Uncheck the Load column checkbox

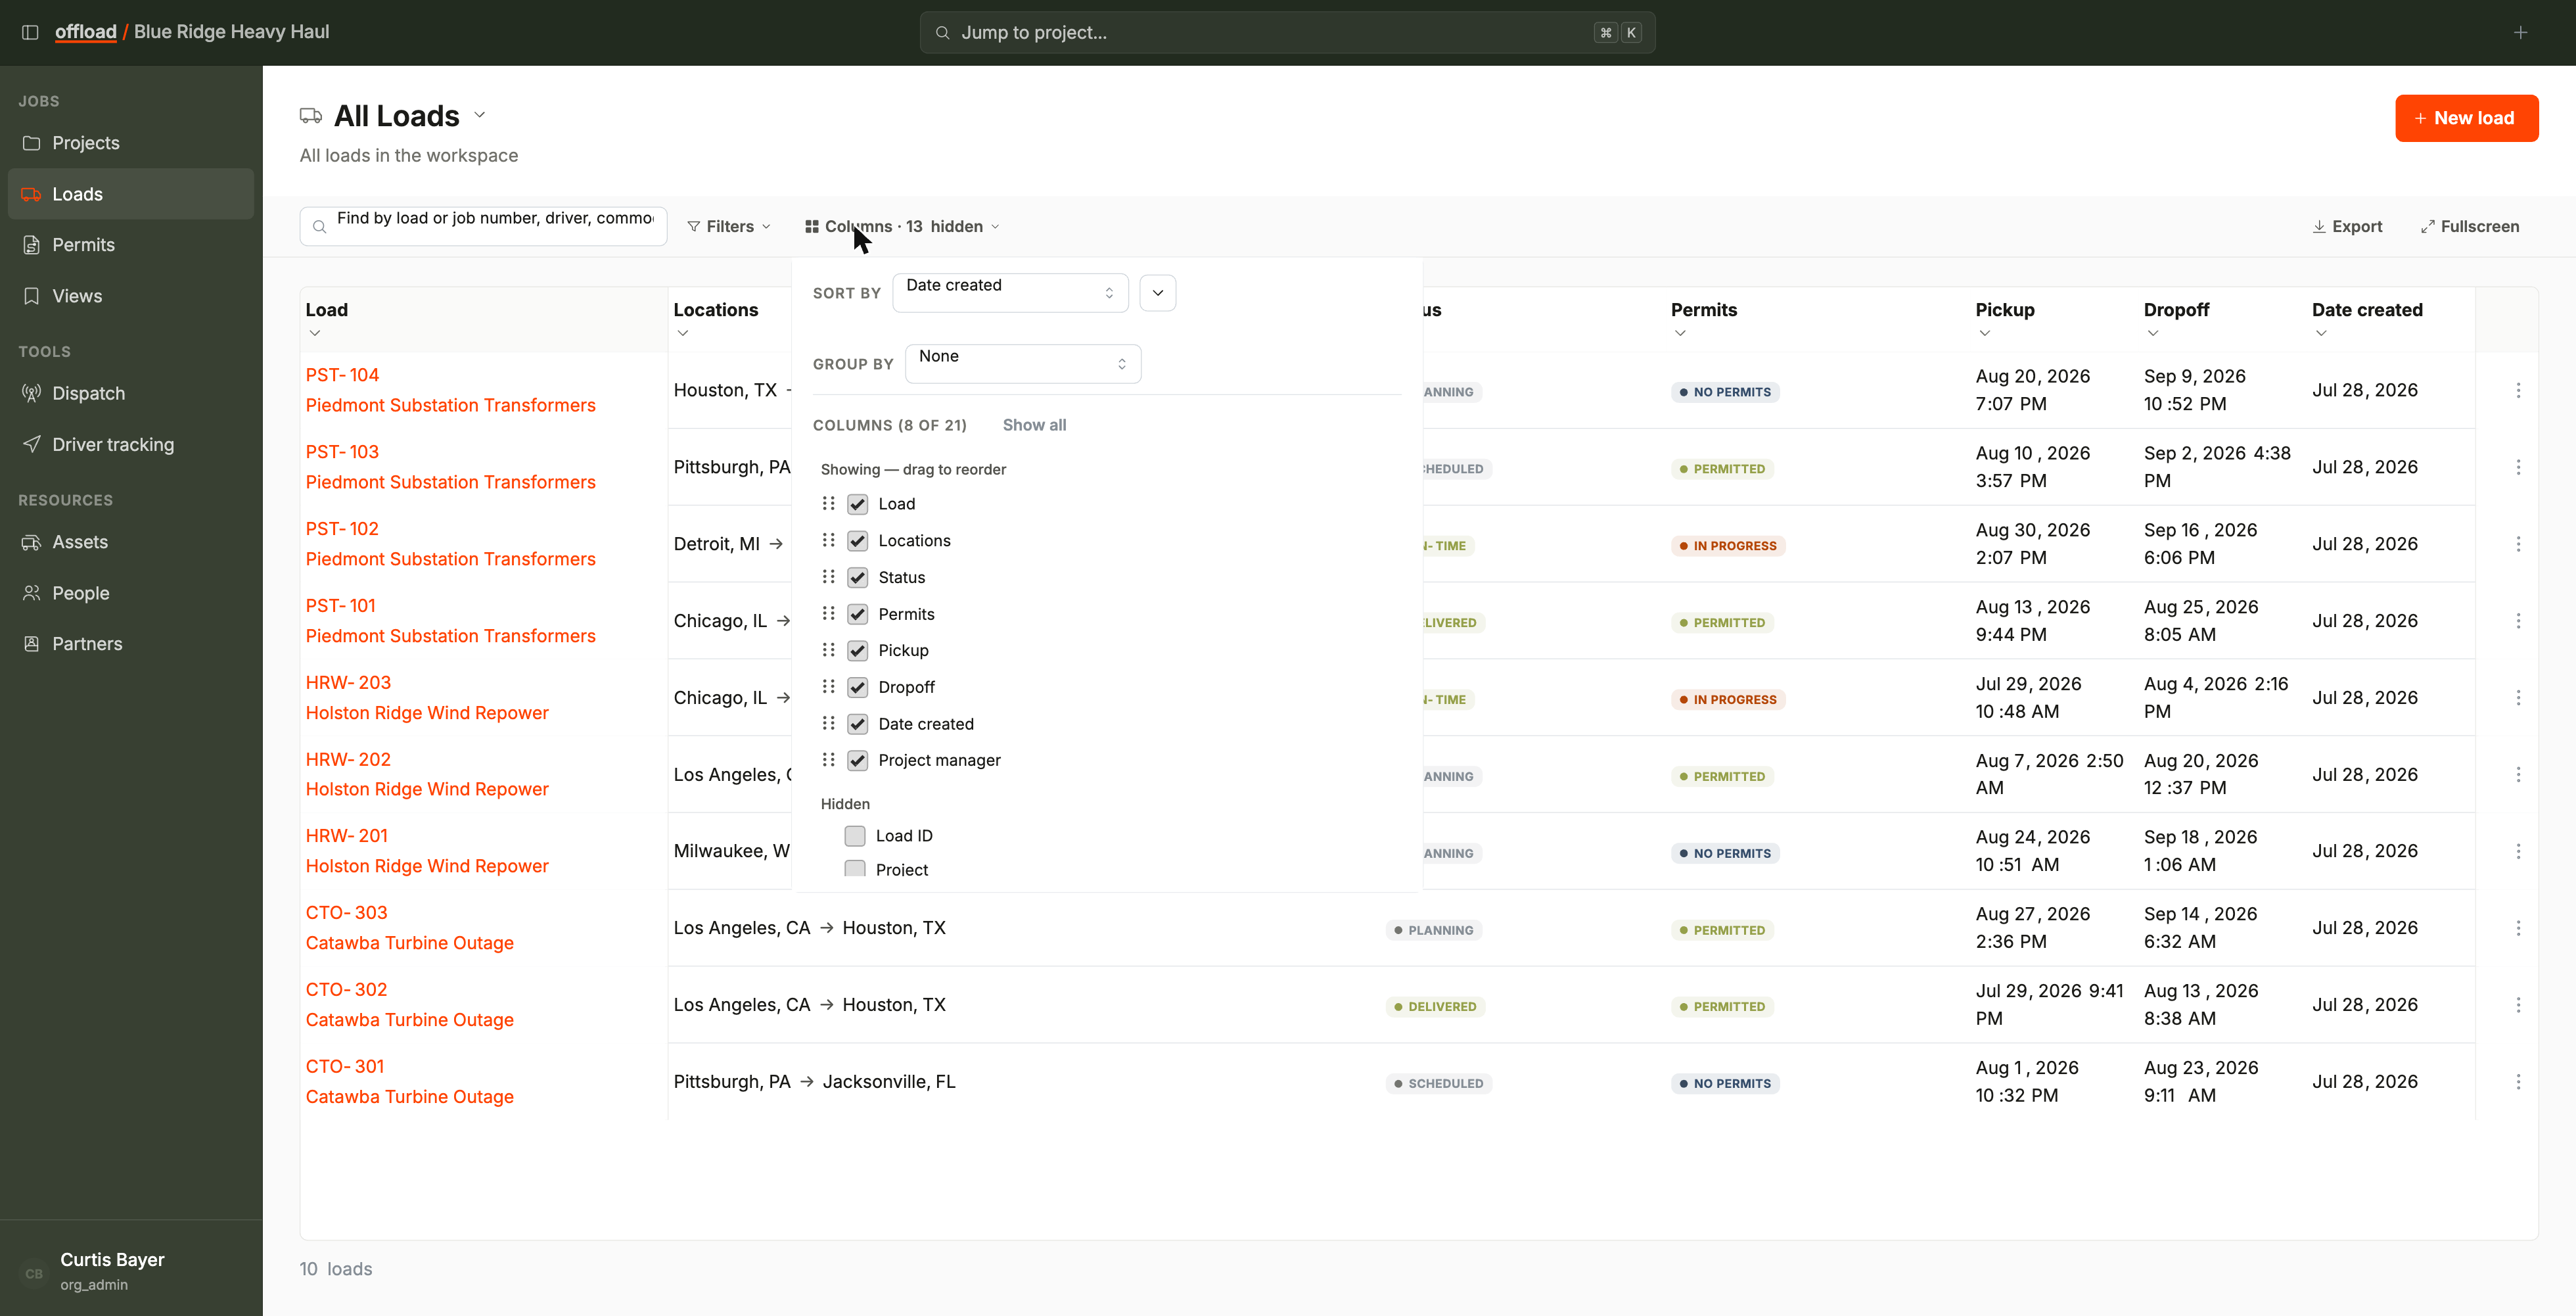tap(857, 504)
